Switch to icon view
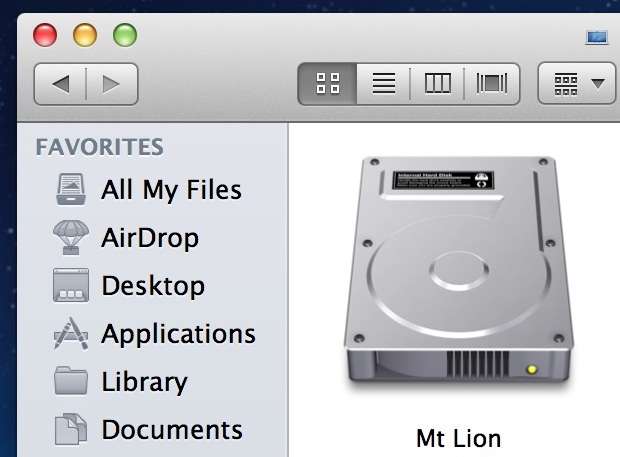Screen dimensions: 620x457 pos(328,83)
